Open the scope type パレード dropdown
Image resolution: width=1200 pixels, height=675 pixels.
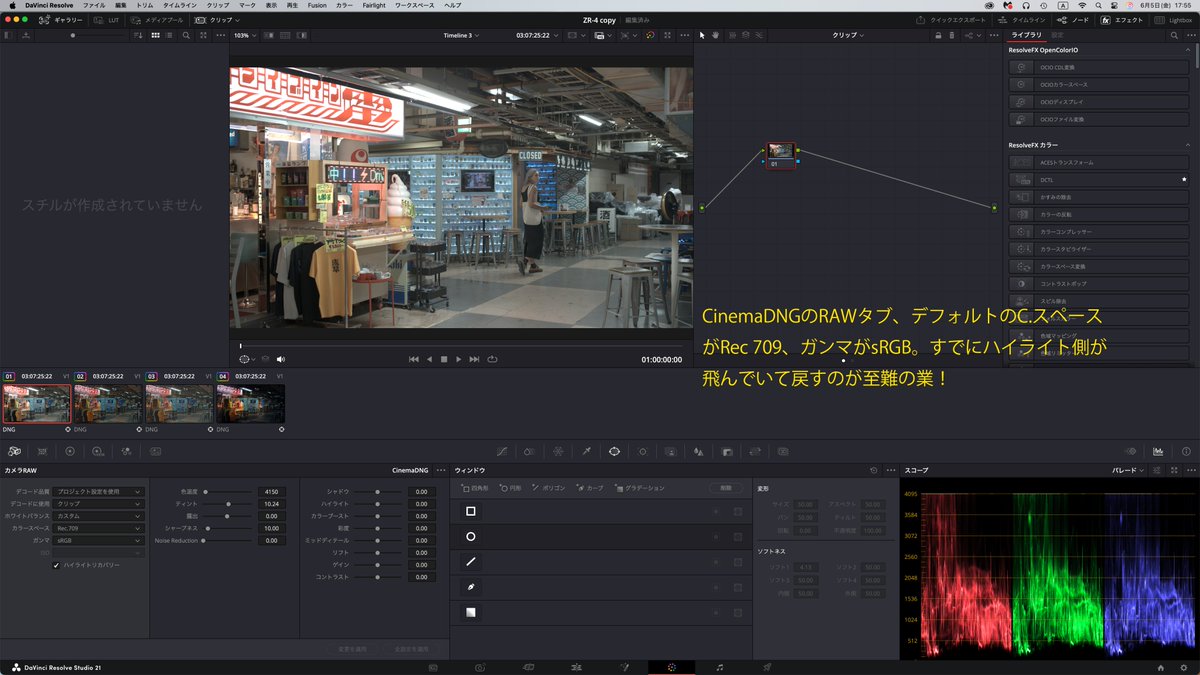(x=1129, y=470)
